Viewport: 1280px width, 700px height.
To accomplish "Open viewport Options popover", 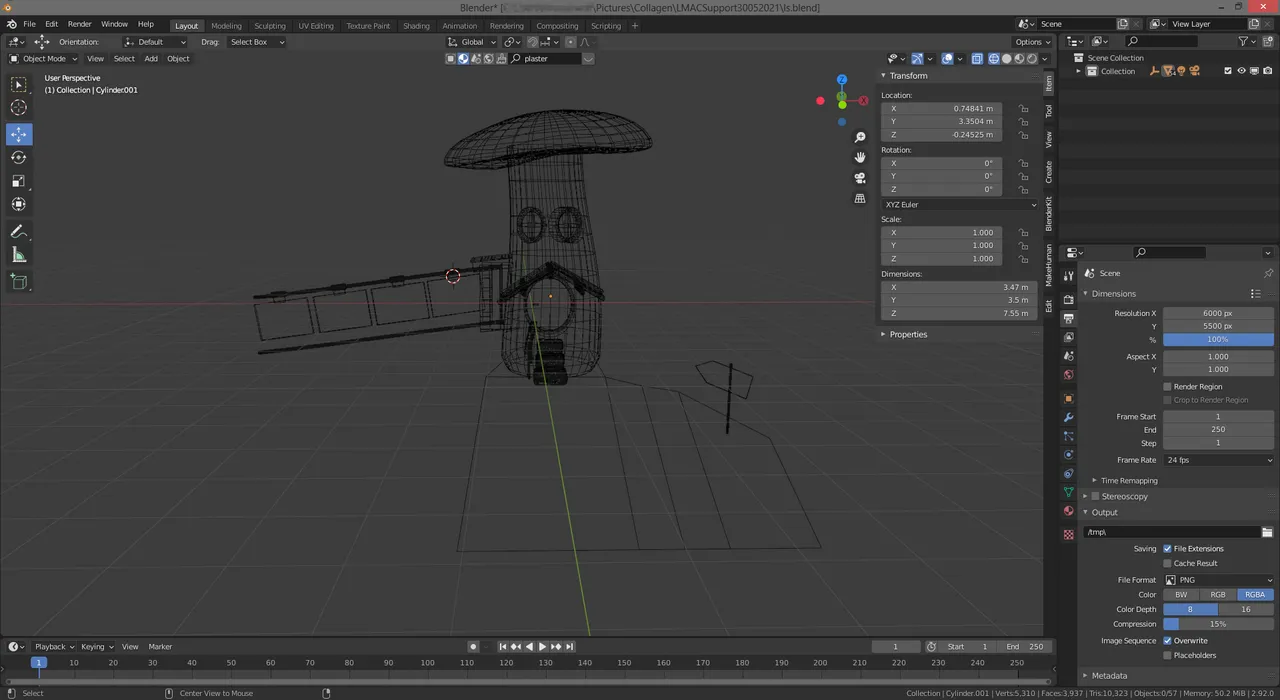I will tap(1032, 42).
